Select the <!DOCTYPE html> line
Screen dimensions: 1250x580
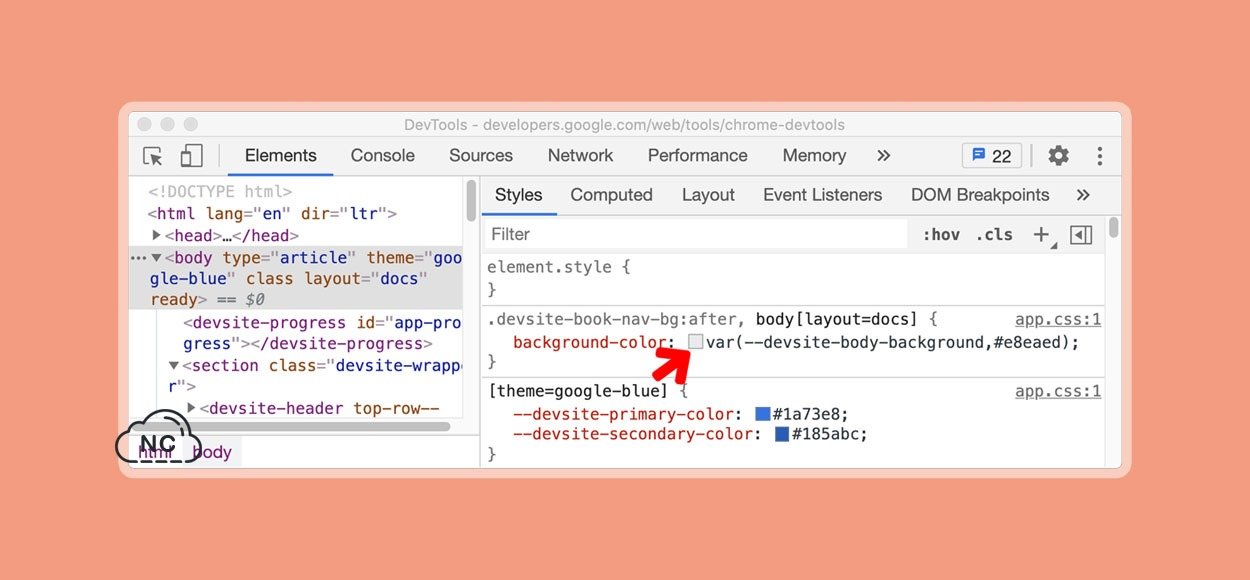(x=220, y=192)
